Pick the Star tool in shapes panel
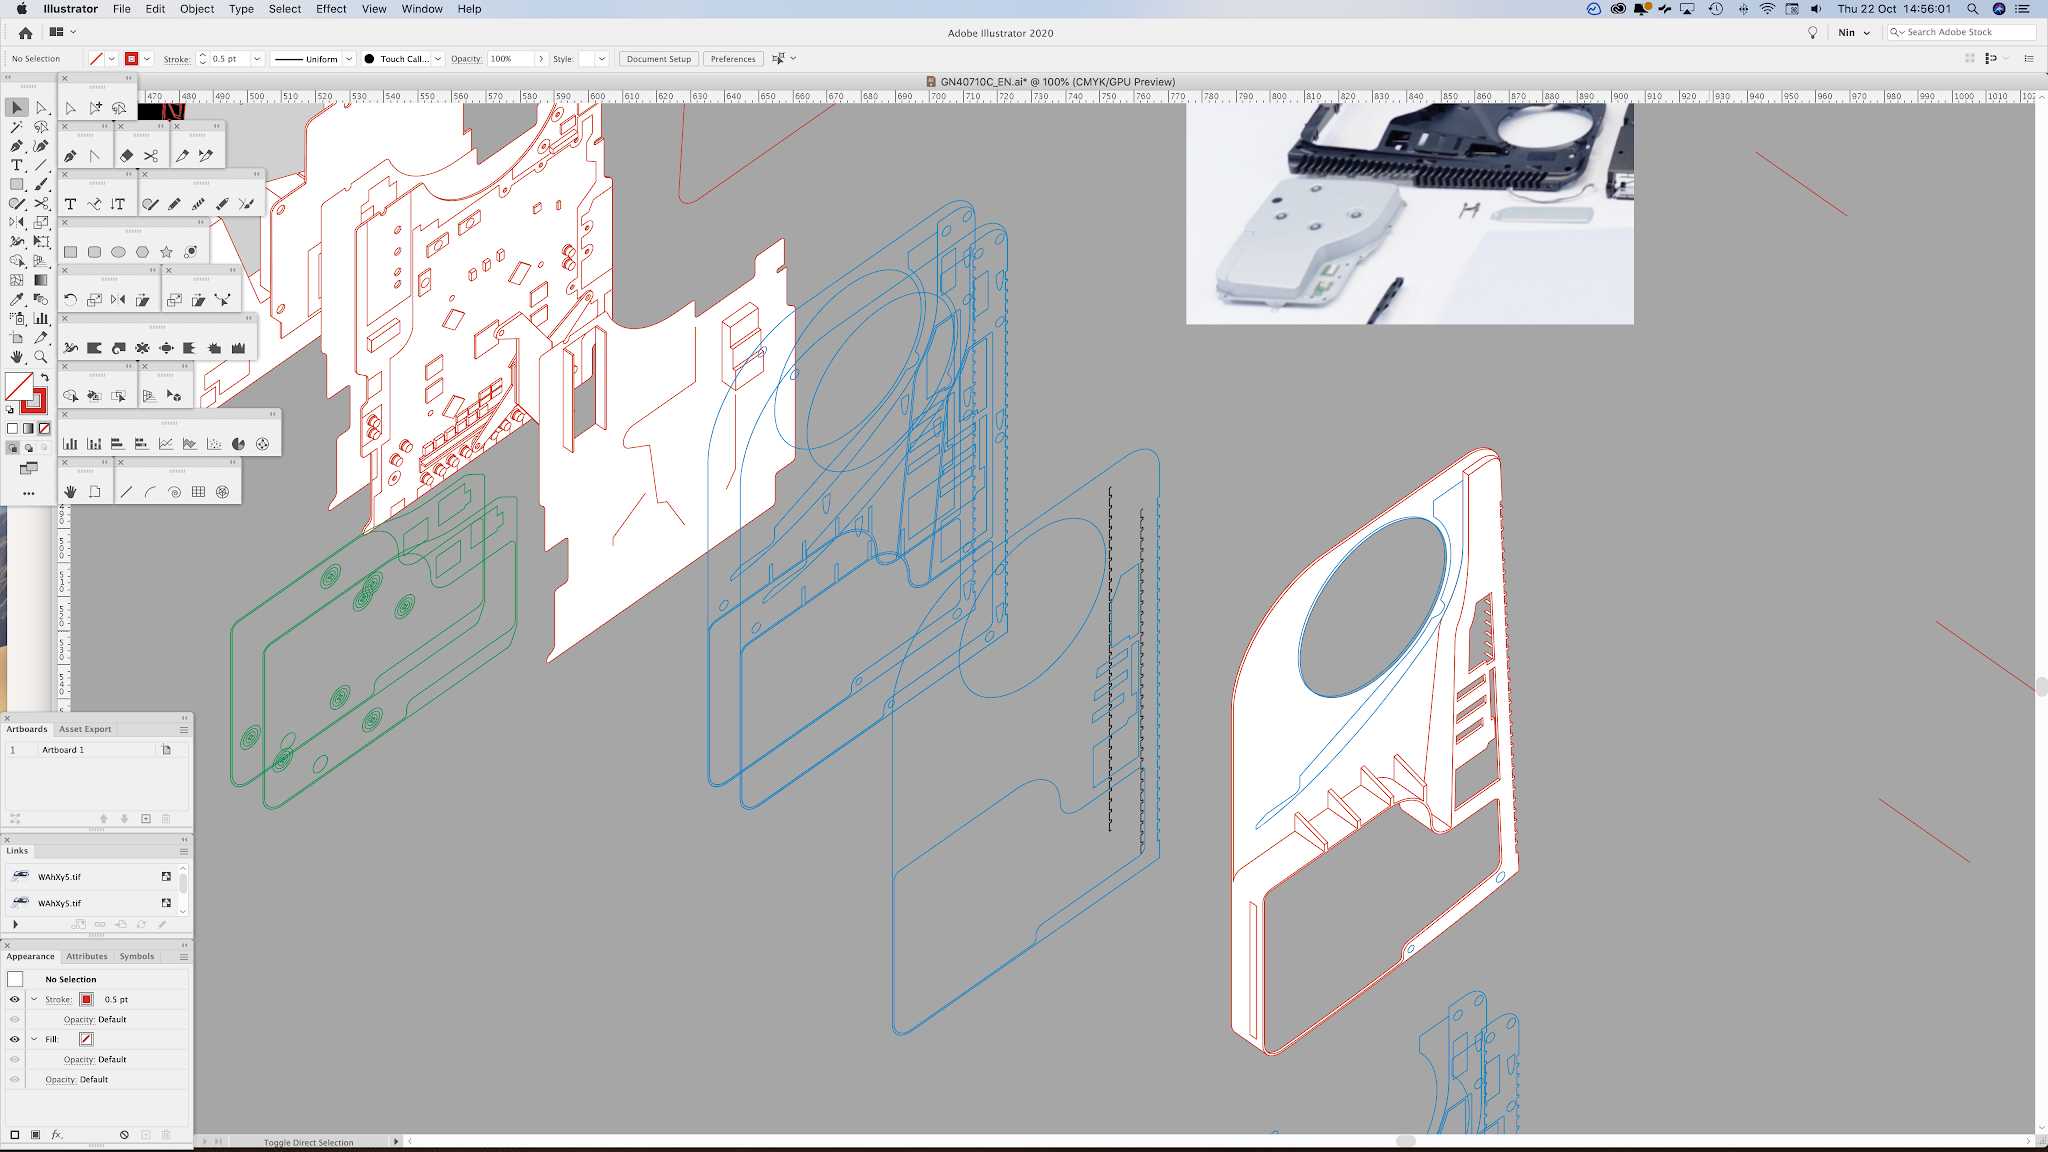Viewport: 2048px width, 1152px height. (166, 252)
